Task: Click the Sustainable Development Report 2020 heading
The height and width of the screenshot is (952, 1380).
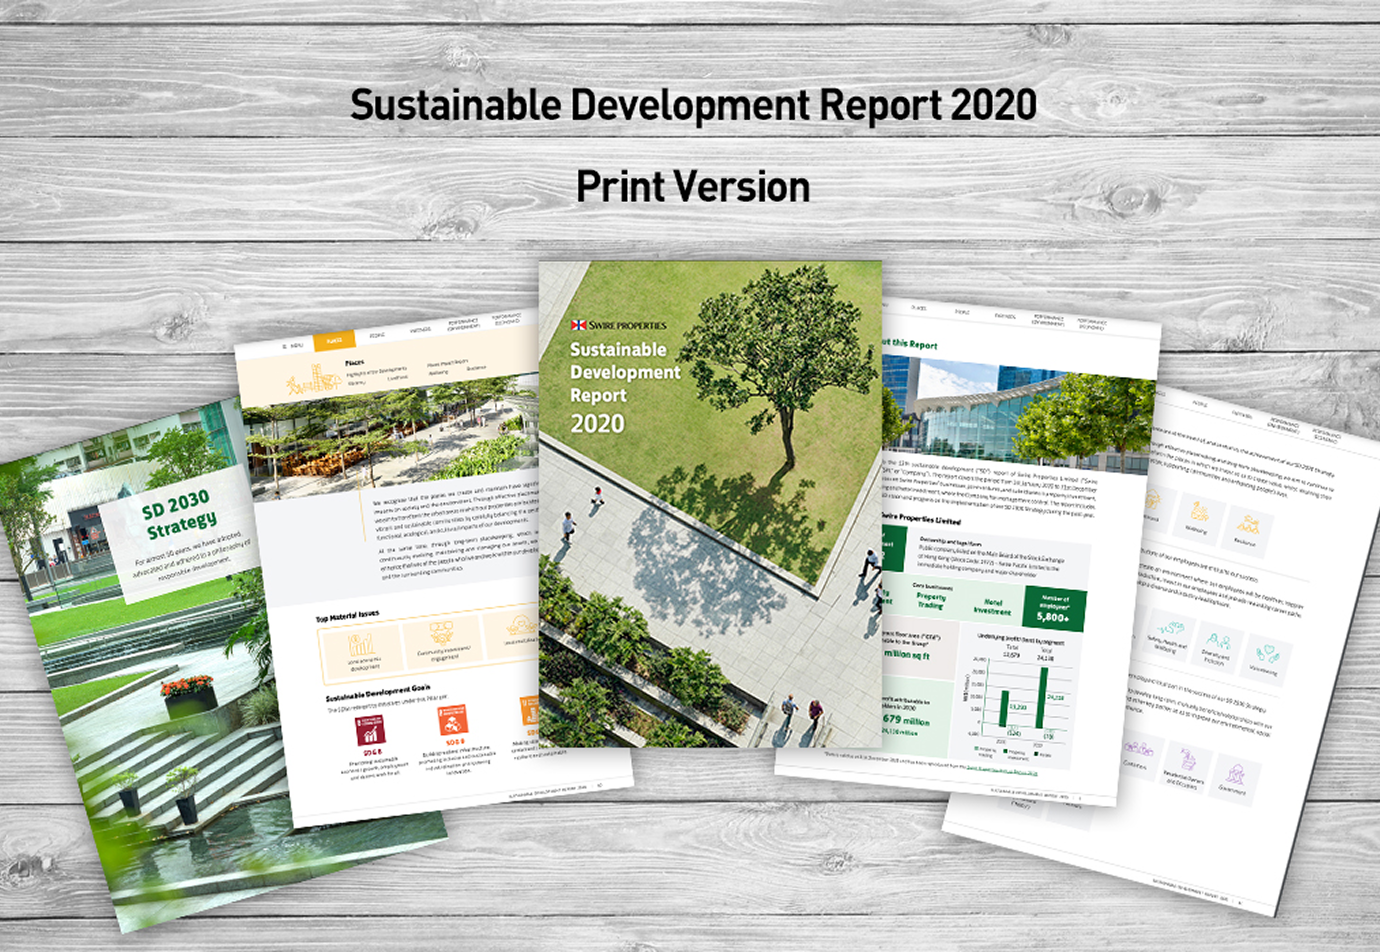Action: pyautogui.click(x=693, y=105)
